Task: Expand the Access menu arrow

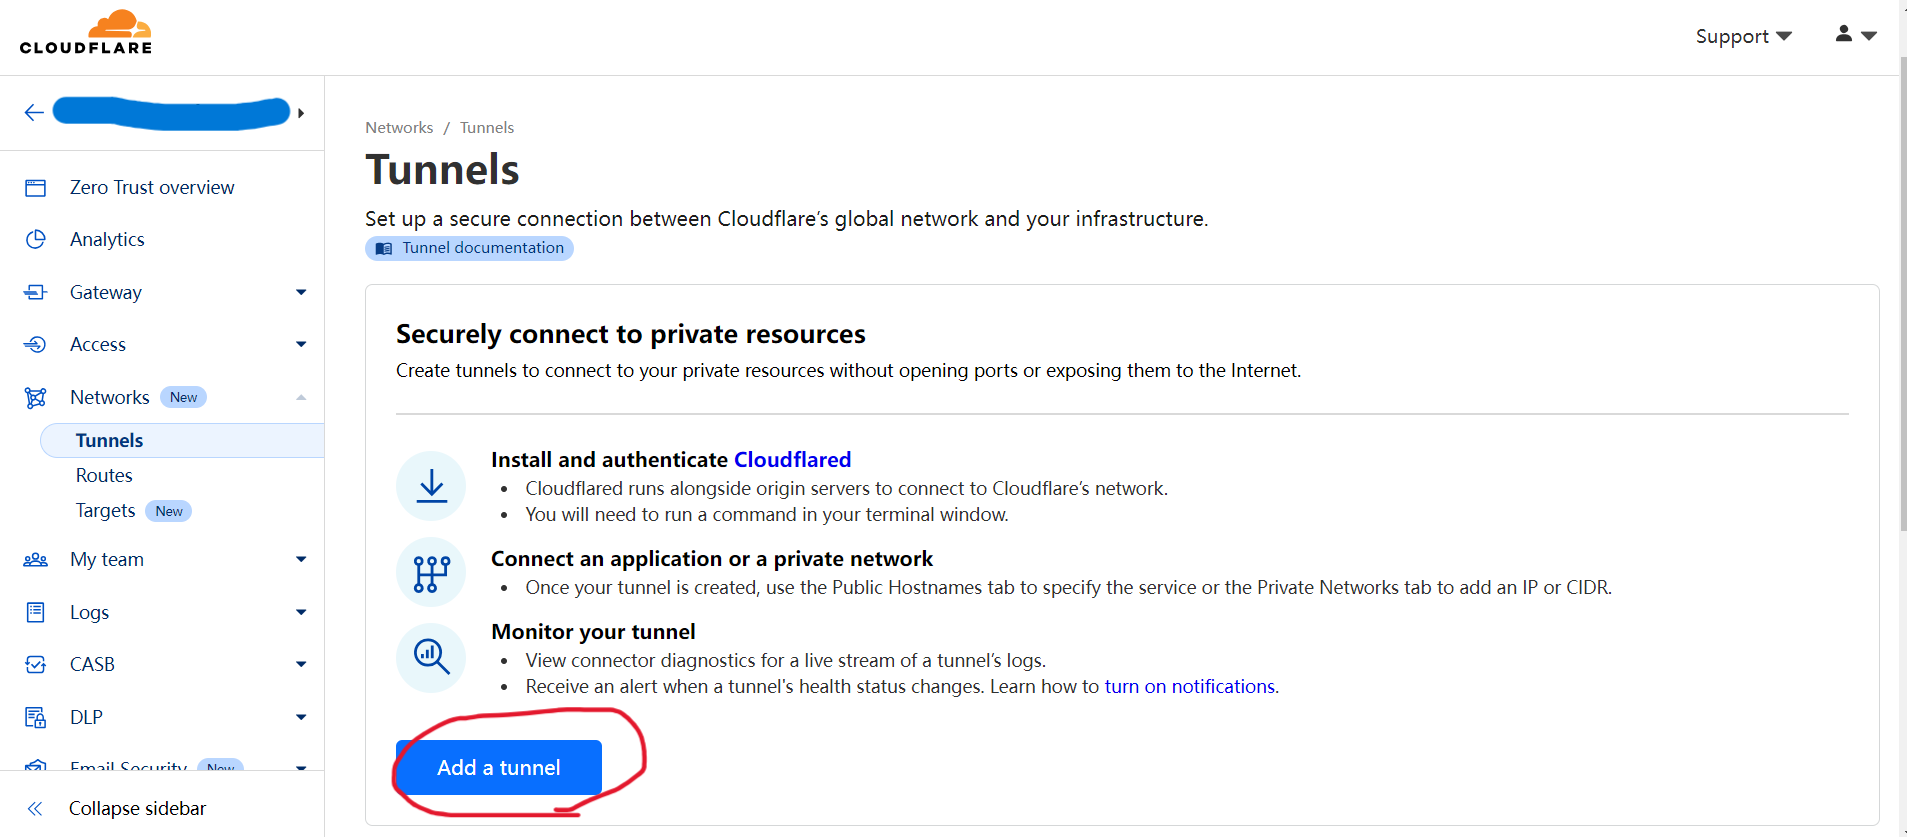Action: pos(301,344)
